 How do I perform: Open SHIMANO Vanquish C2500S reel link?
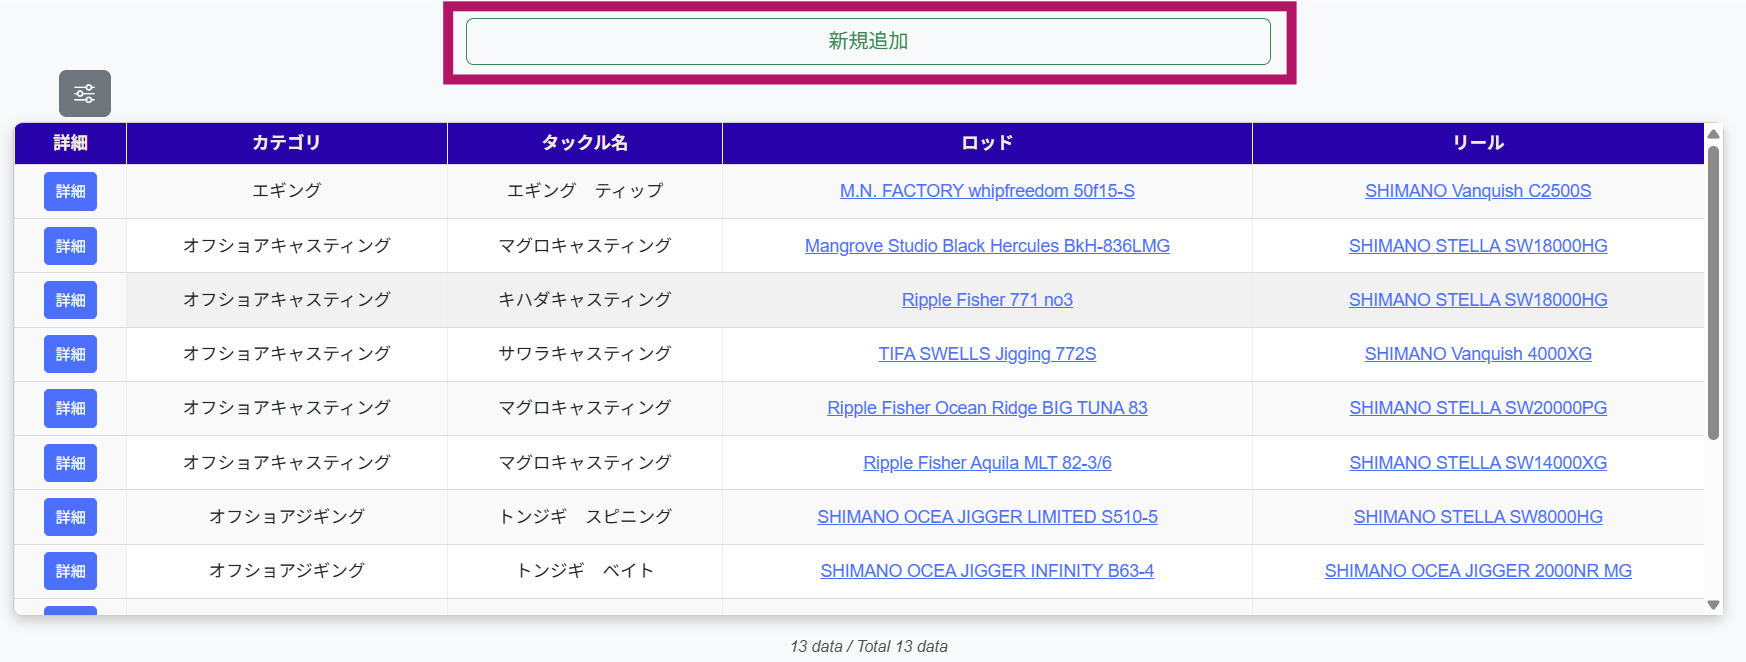(x=1477, y=191)
